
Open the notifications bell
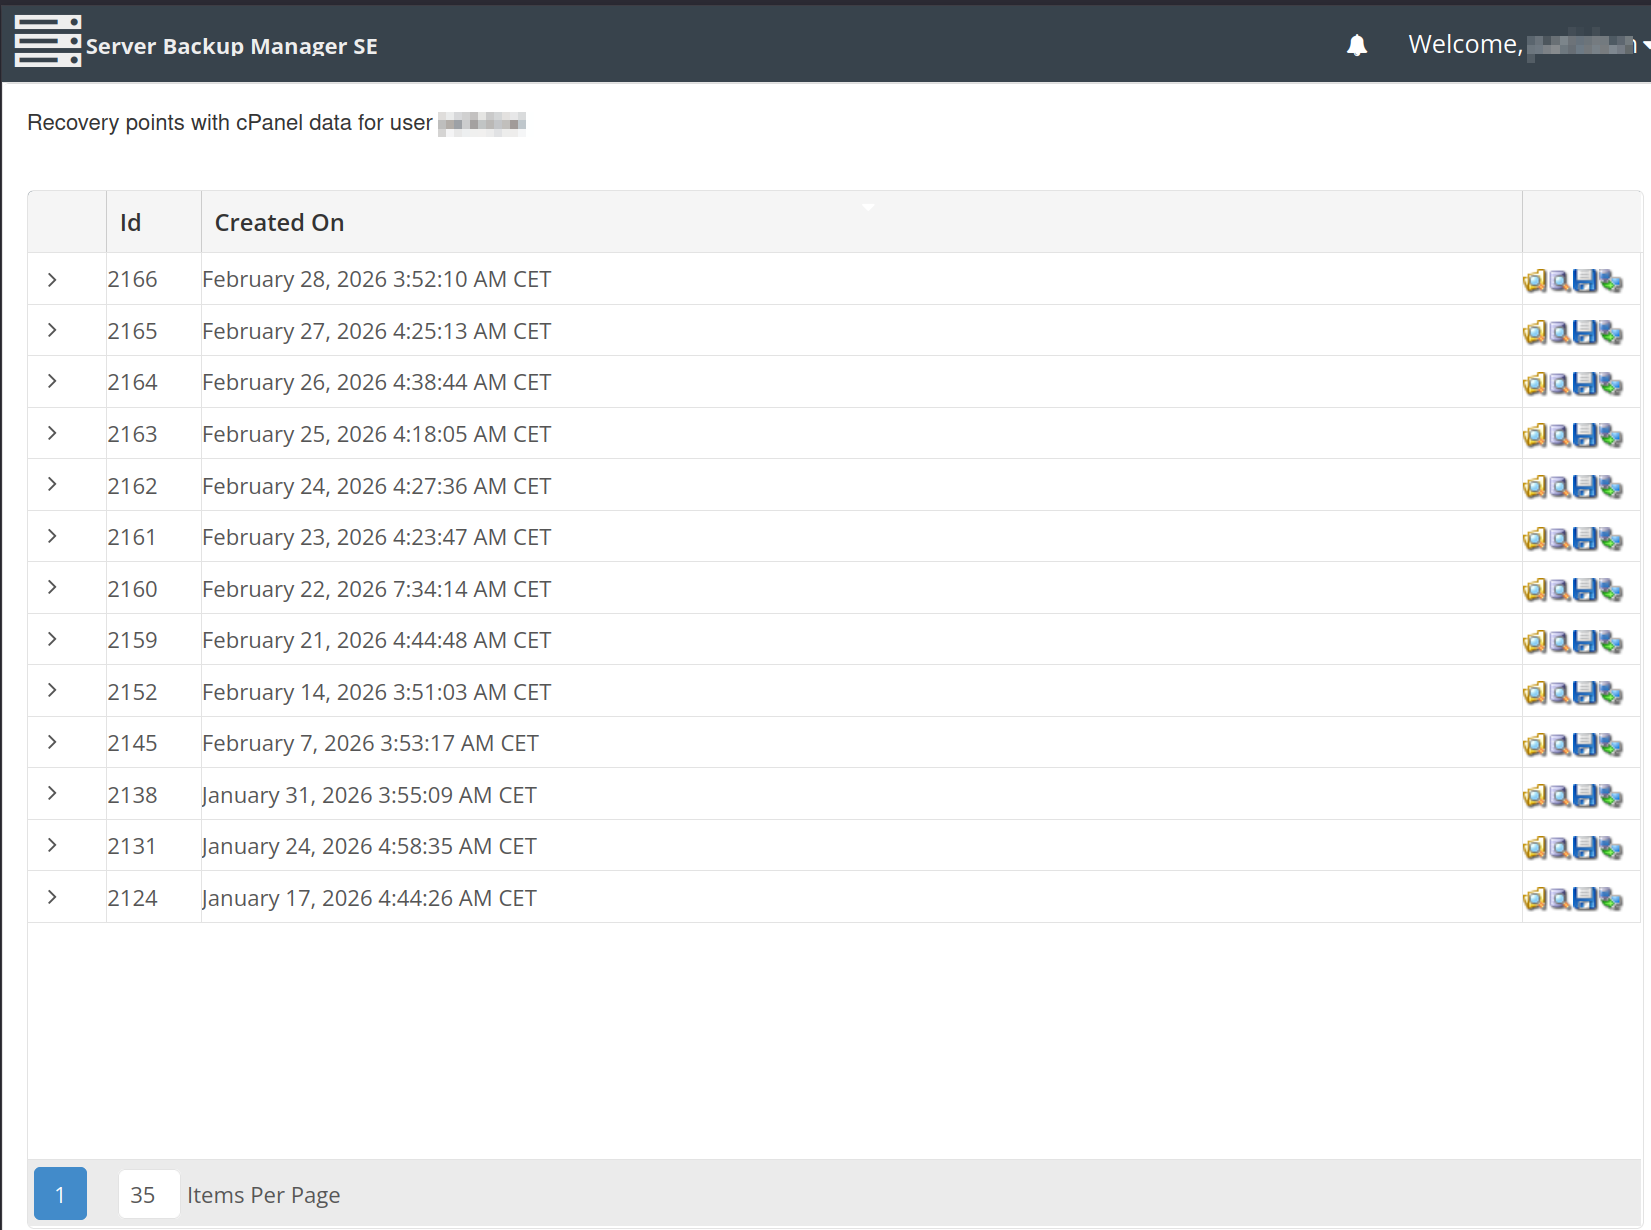[x=1356, y=45]
